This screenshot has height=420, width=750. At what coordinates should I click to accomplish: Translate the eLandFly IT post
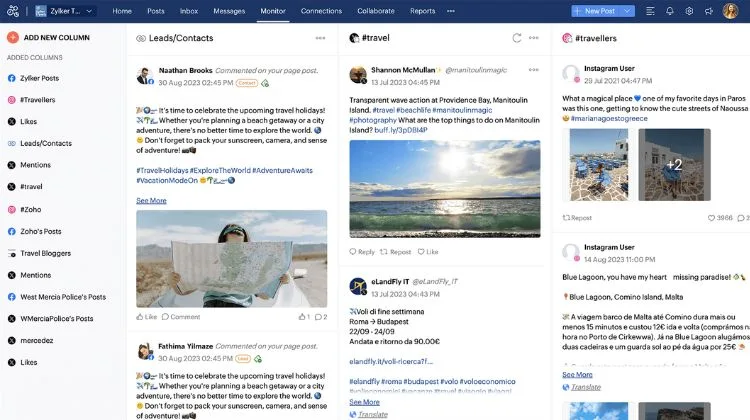click(x=369, y=414)
